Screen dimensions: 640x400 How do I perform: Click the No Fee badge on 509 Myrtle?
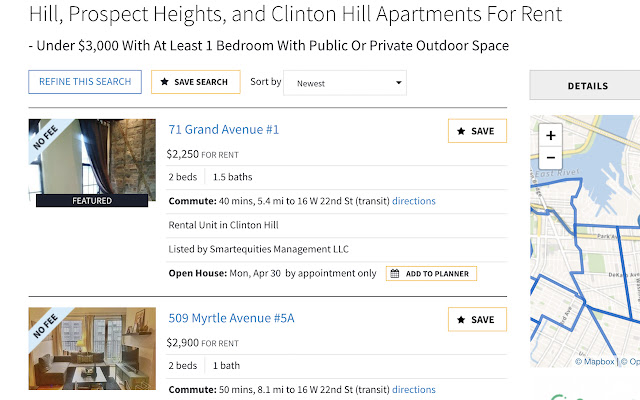(x=45, y=327)
